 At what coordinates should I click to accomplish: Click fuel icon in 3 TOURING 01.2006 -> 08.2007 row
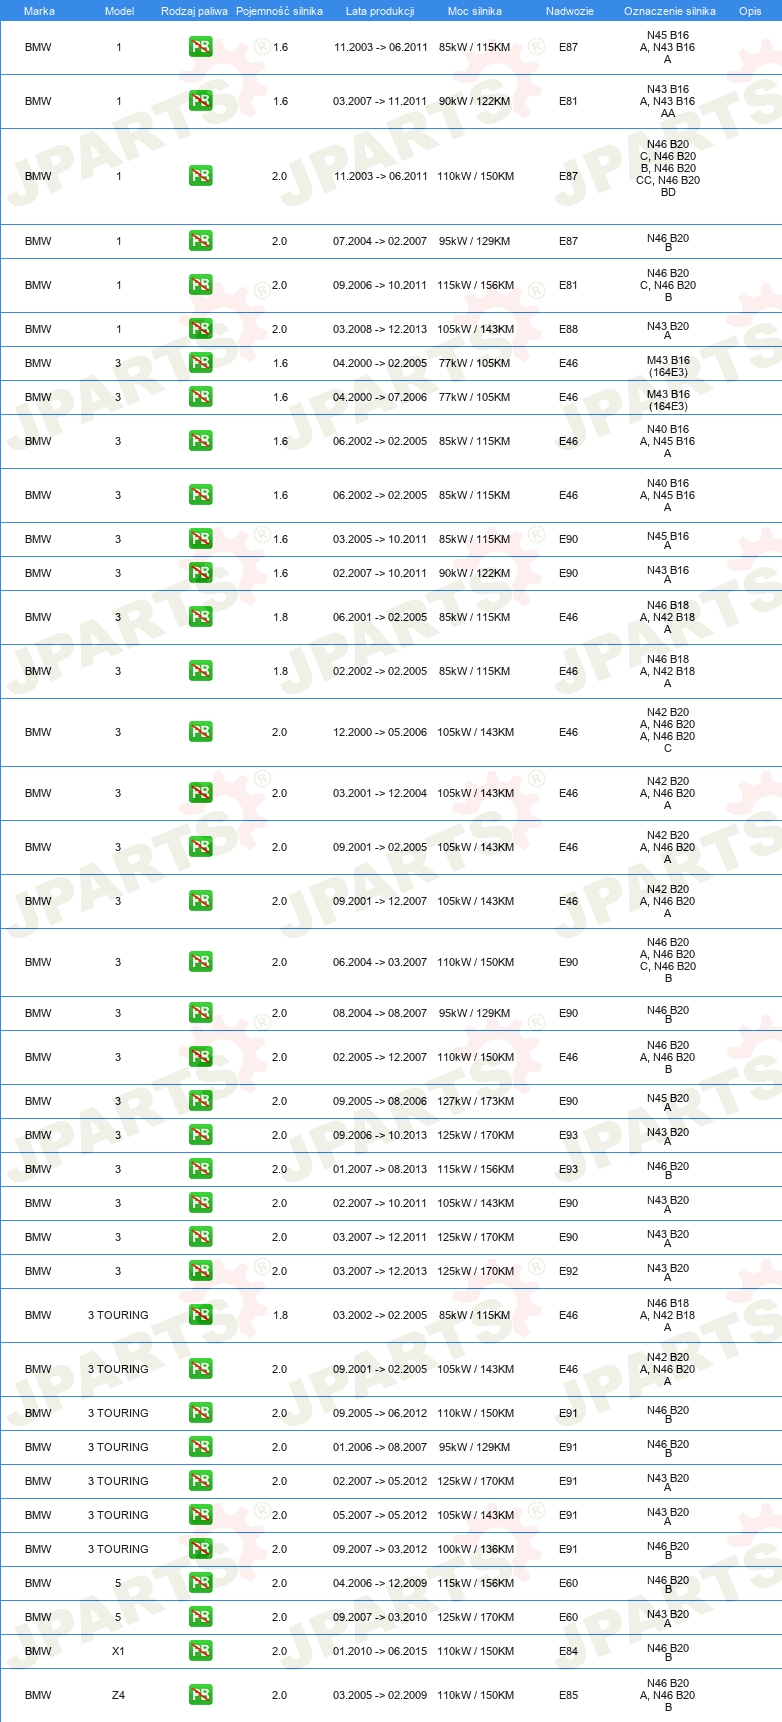pos(200,1447)
